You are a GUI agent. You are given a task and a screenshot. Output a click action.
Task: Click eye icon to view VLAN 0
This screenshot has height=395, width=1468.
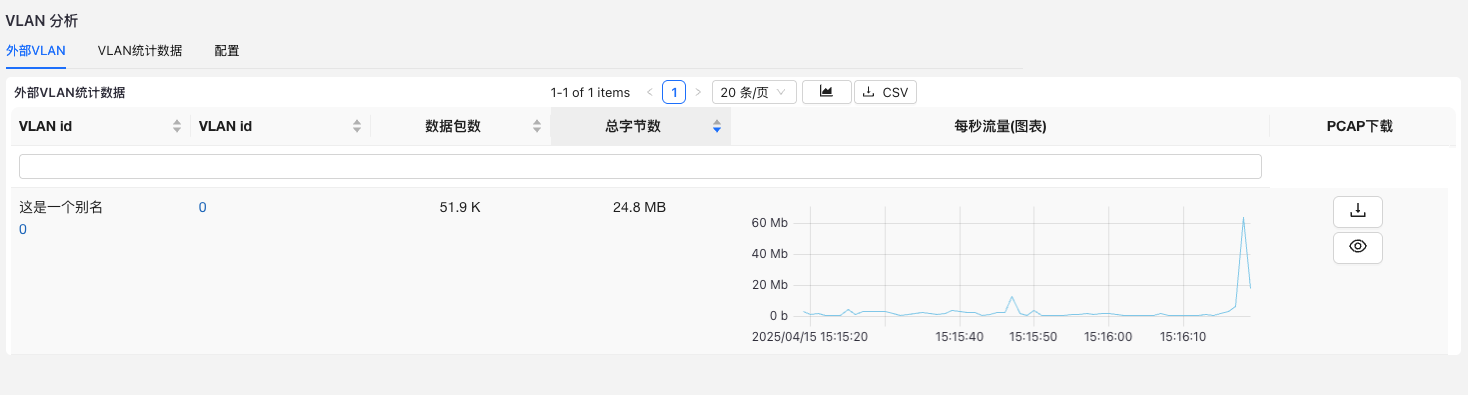1357,247
